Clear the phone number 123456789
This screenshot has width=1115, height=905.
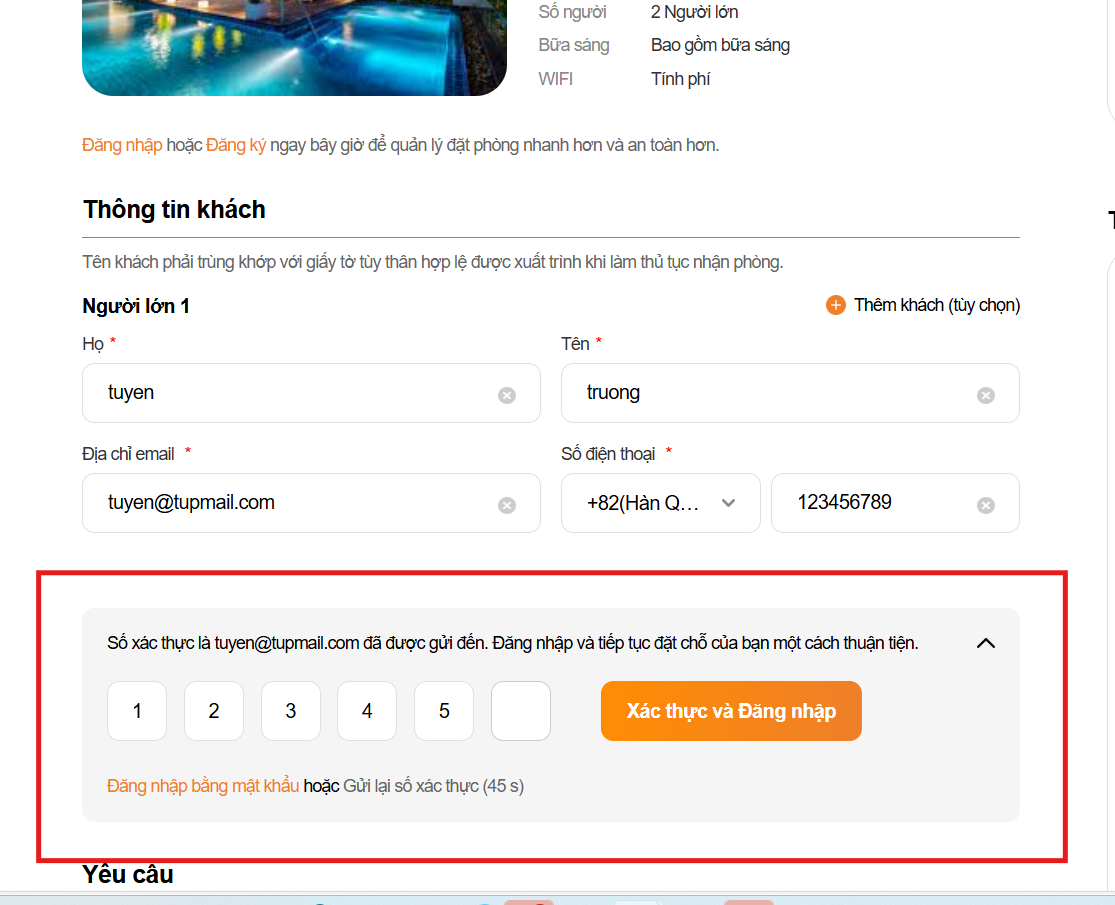(986, 505)
